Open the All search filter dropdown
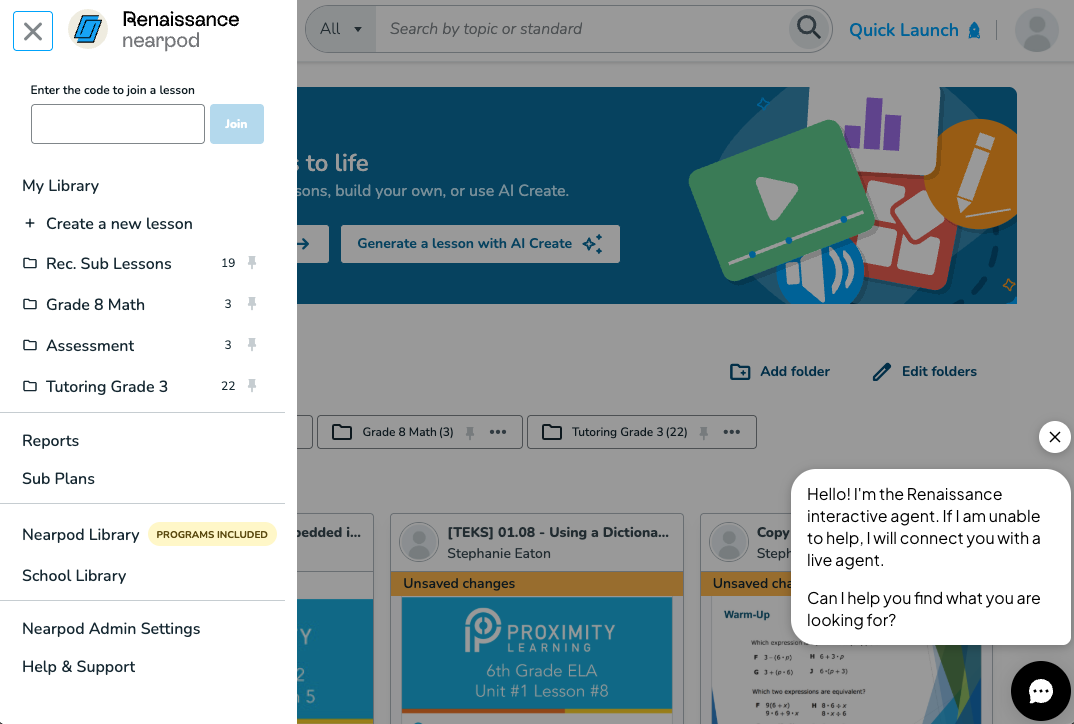This screenshot has height=724, width=1074. [x=340, y=29]
